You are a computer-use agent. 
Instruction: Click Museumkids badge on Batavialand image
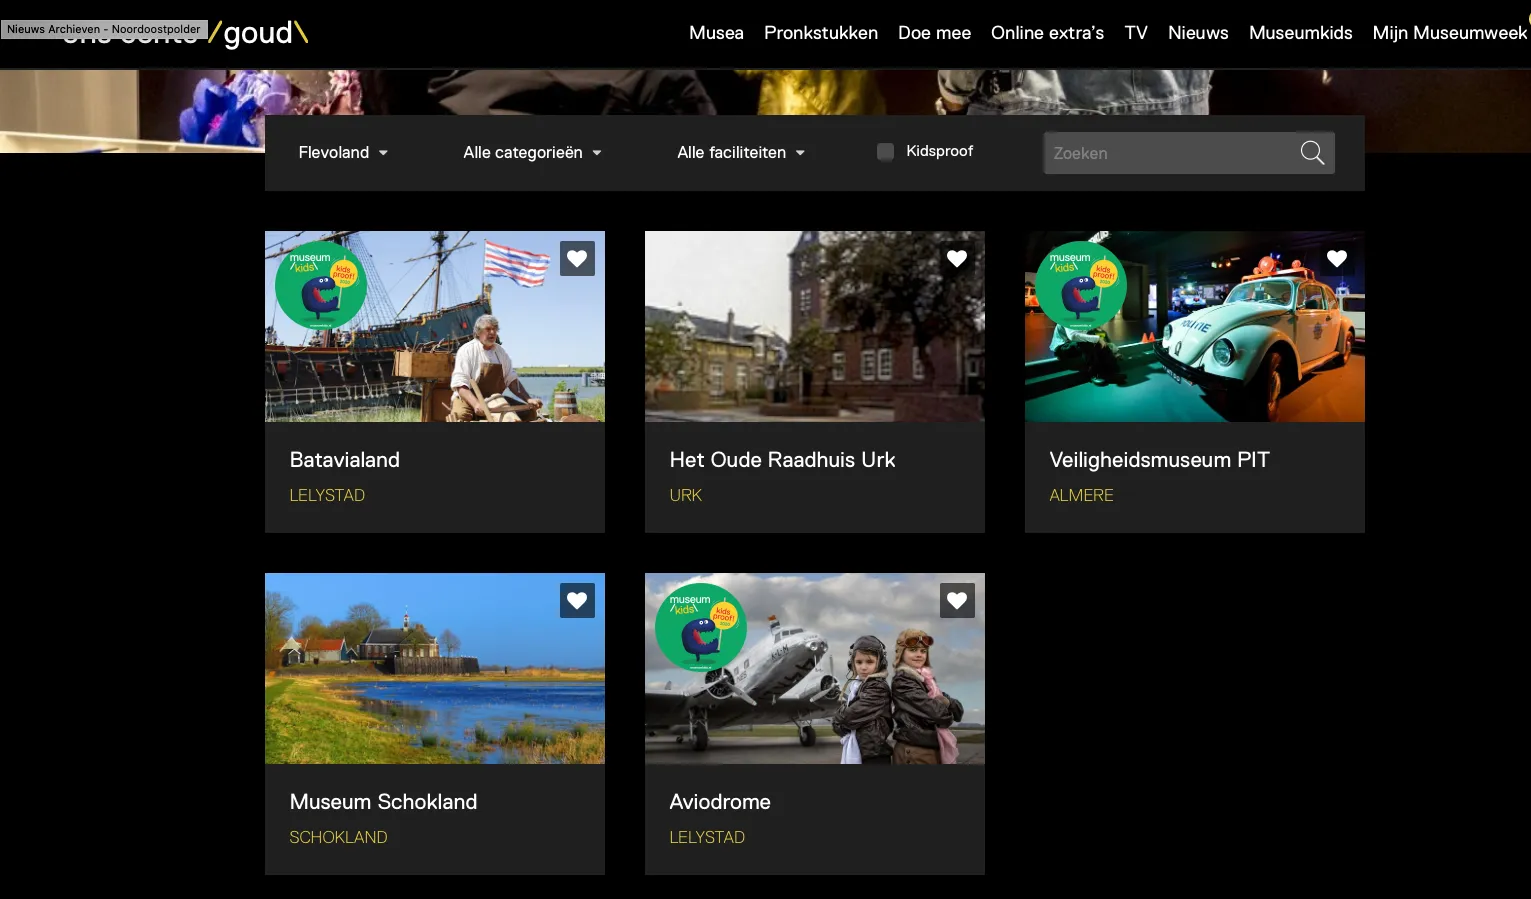coord(320,285)
